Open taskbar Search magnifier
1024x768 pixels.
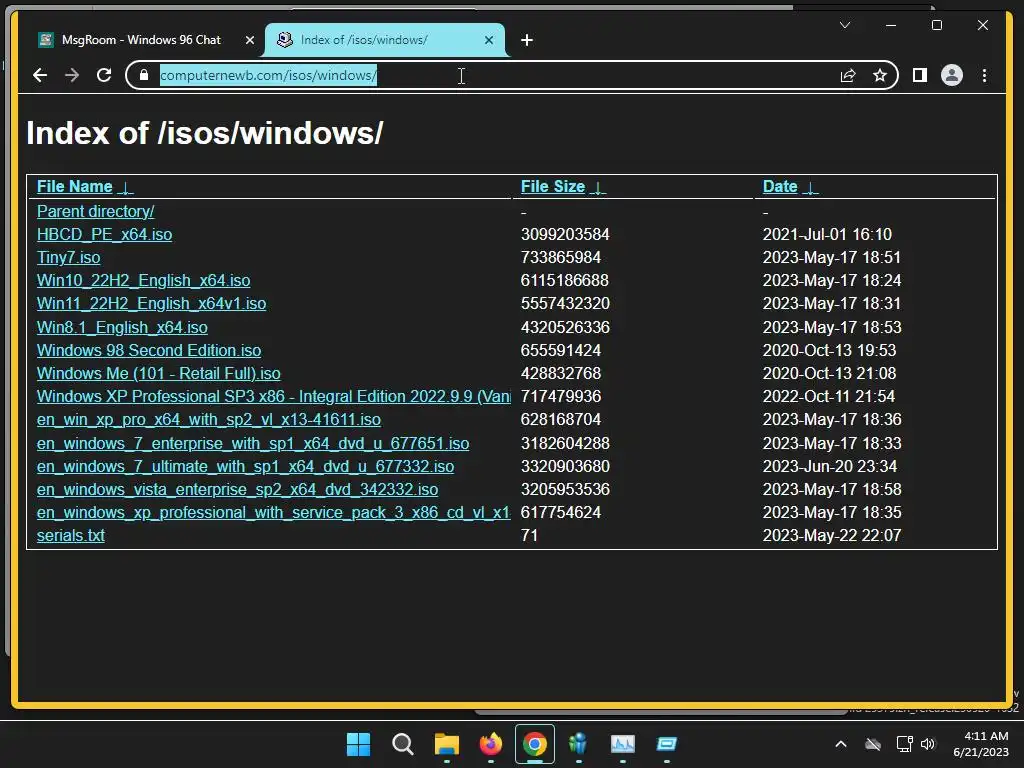click(x=402, y=744)
